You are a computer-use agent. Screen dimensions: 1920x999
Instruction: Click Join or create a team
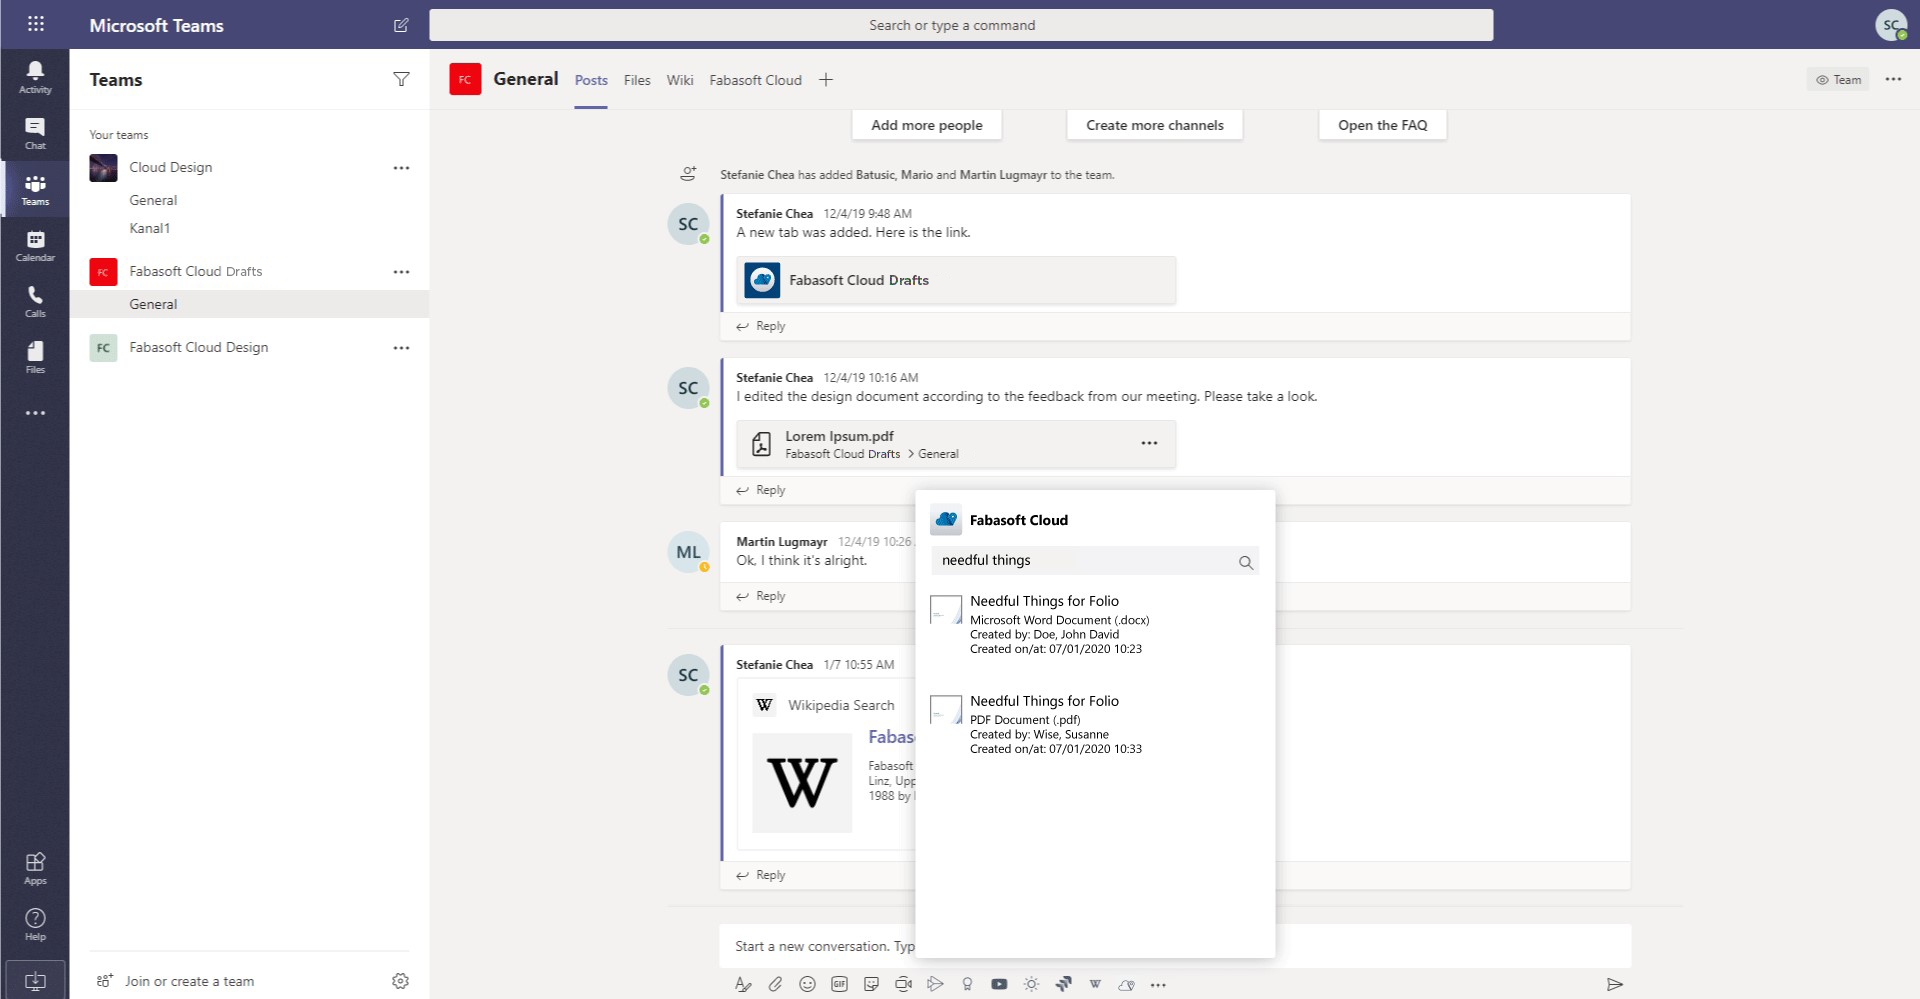(176, 981)
